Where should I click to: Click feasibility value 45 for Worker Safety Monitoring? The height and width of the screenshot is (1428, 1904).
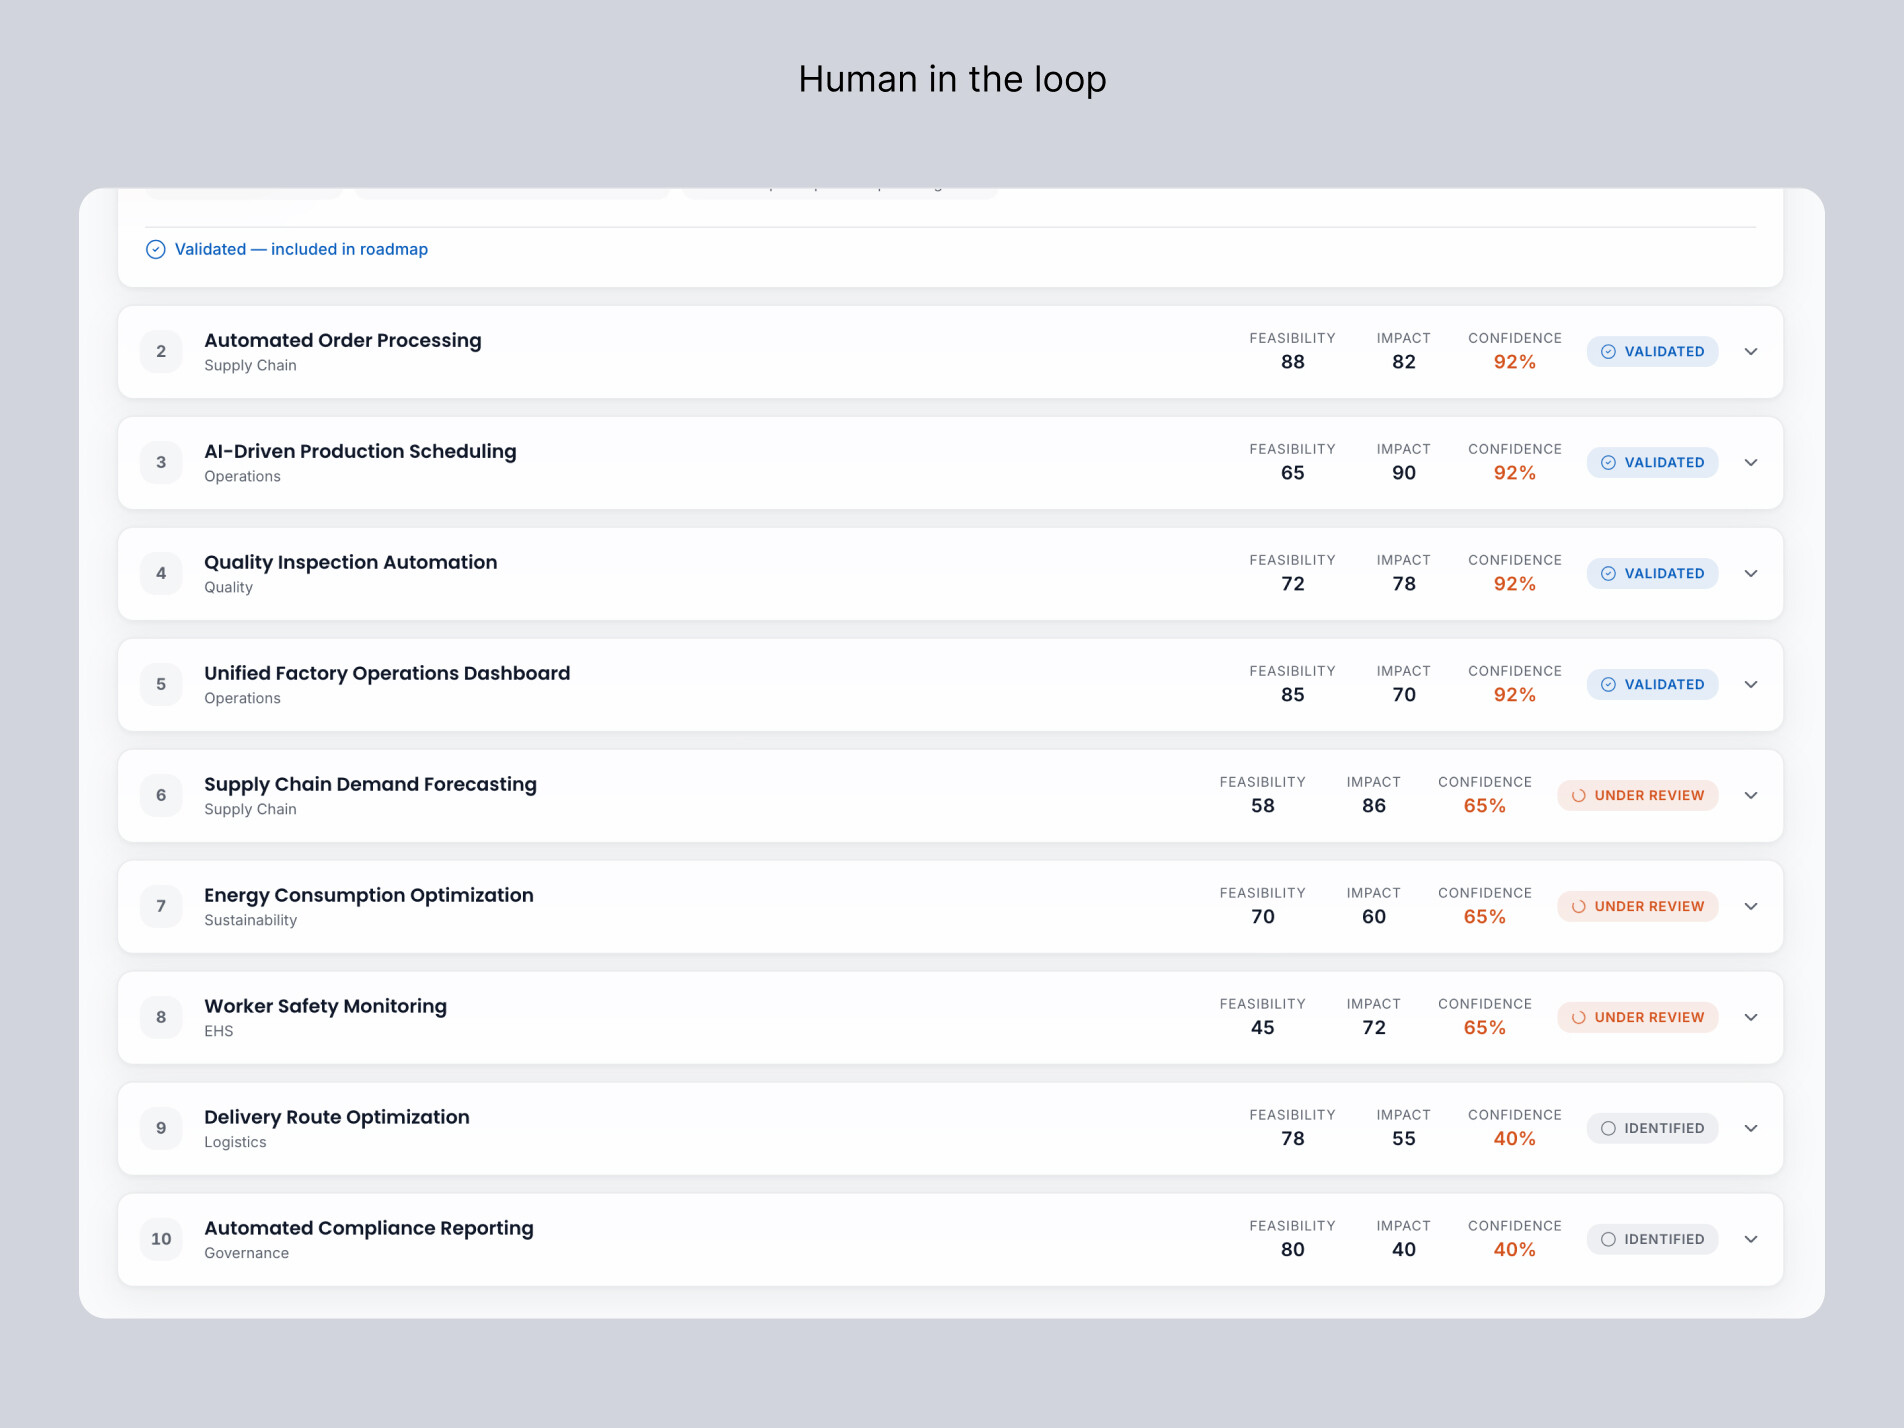coord(1263,1029)
